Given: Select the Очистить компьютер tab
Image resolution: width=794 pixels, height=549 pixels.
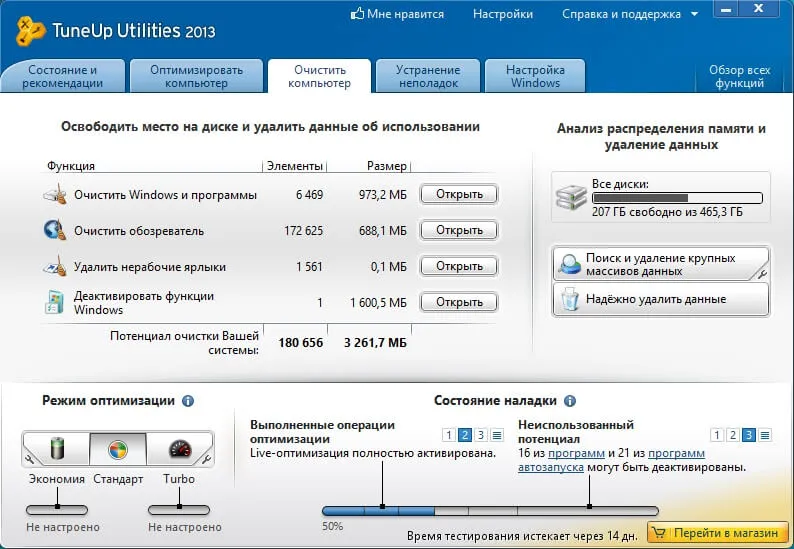Looking at the screenshot, I should 320,76.
